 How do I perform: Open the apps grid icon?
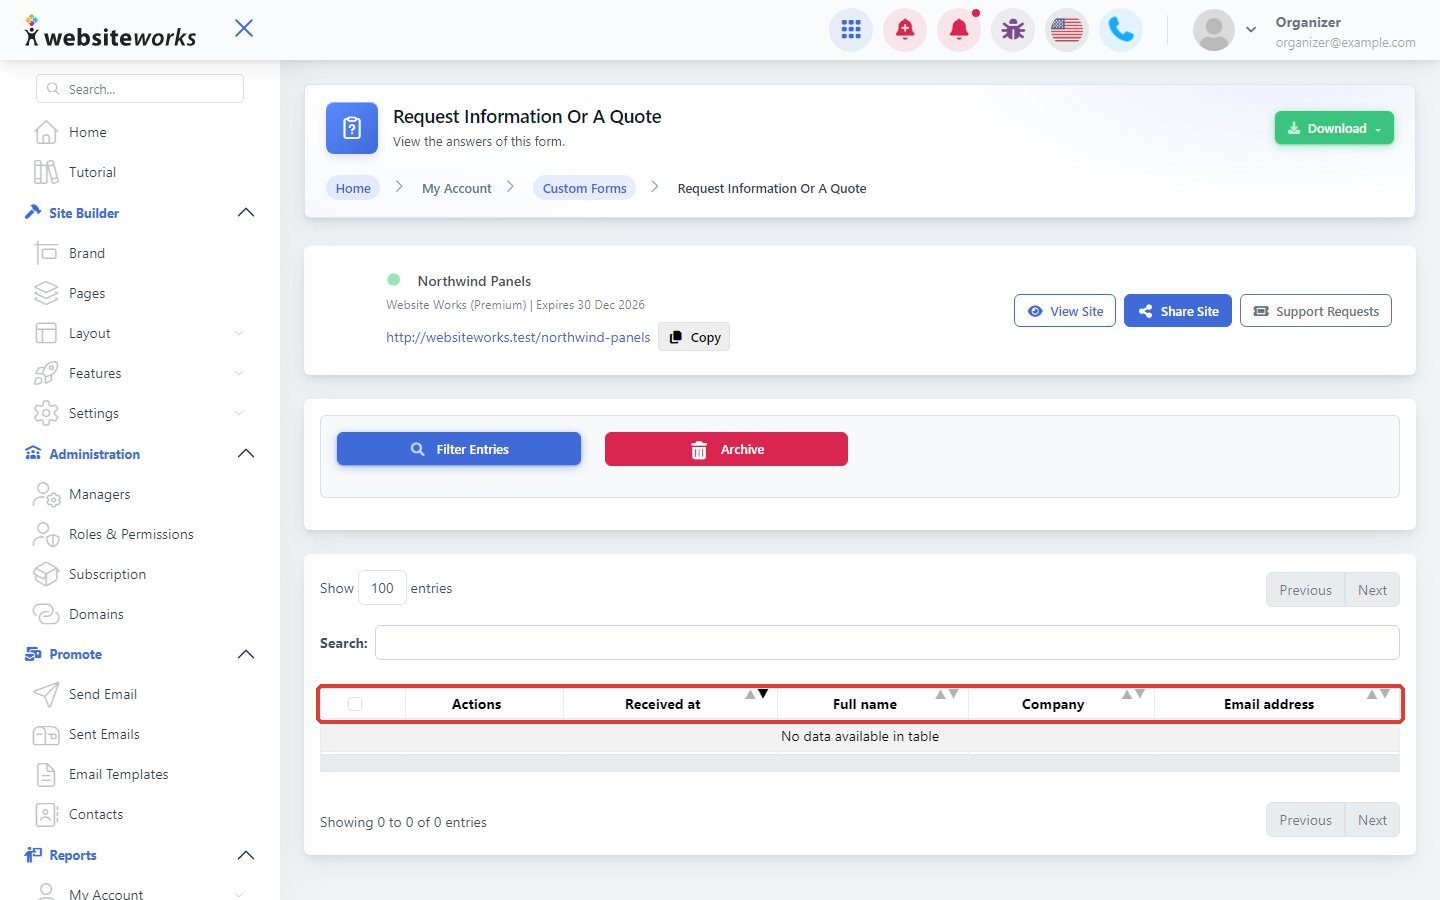[851, 30]
